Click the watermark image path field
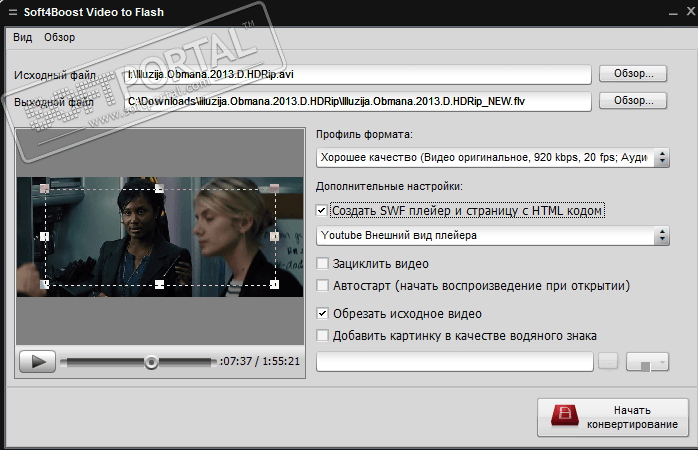Image resolution: width=698 pixels, height=450 pixels. click(x=455, y=361)
